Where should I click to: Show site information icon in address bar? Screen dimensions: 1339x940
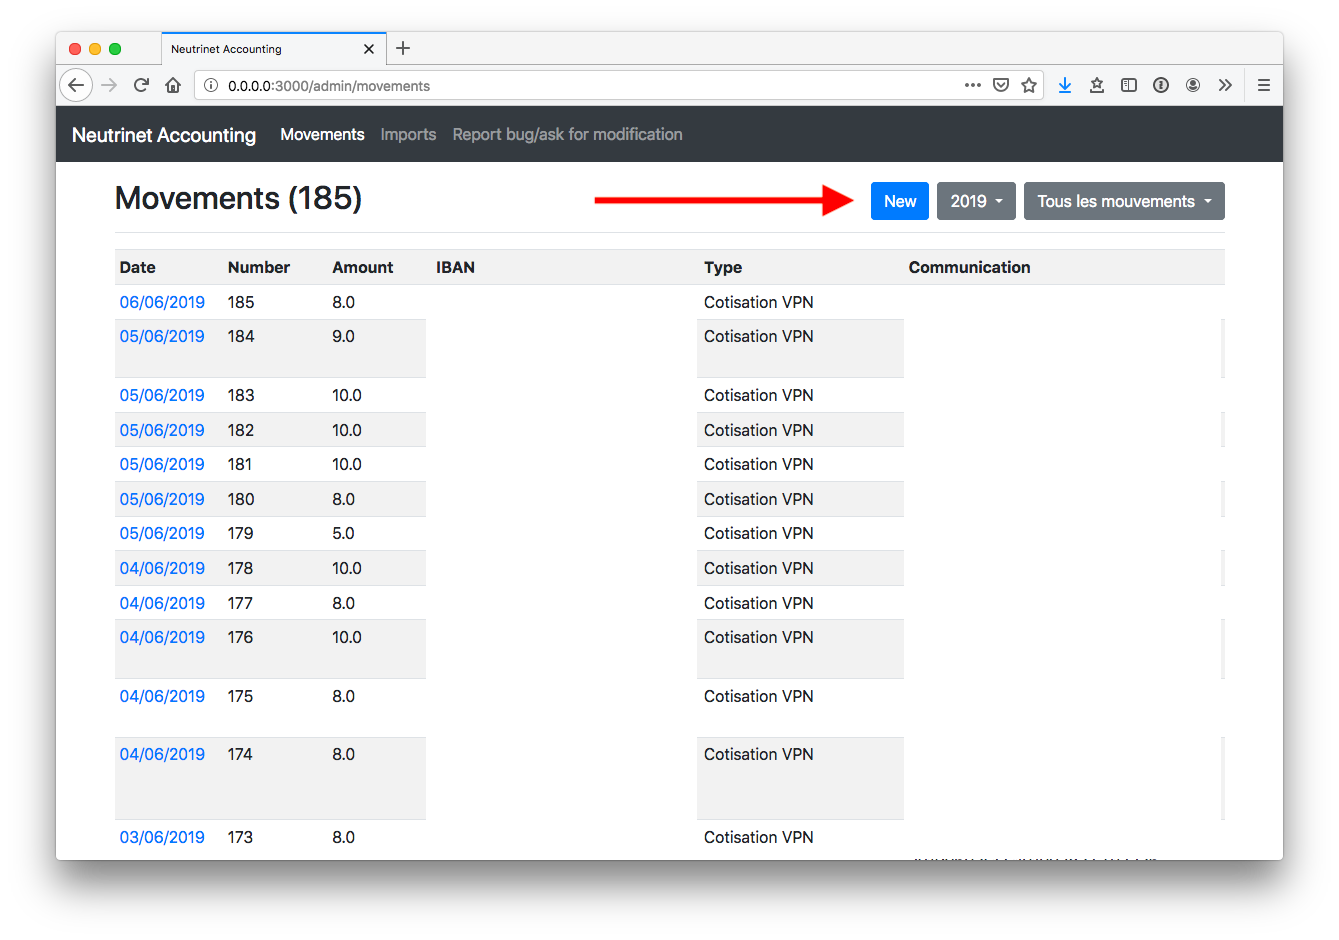[x=211, y=86]
